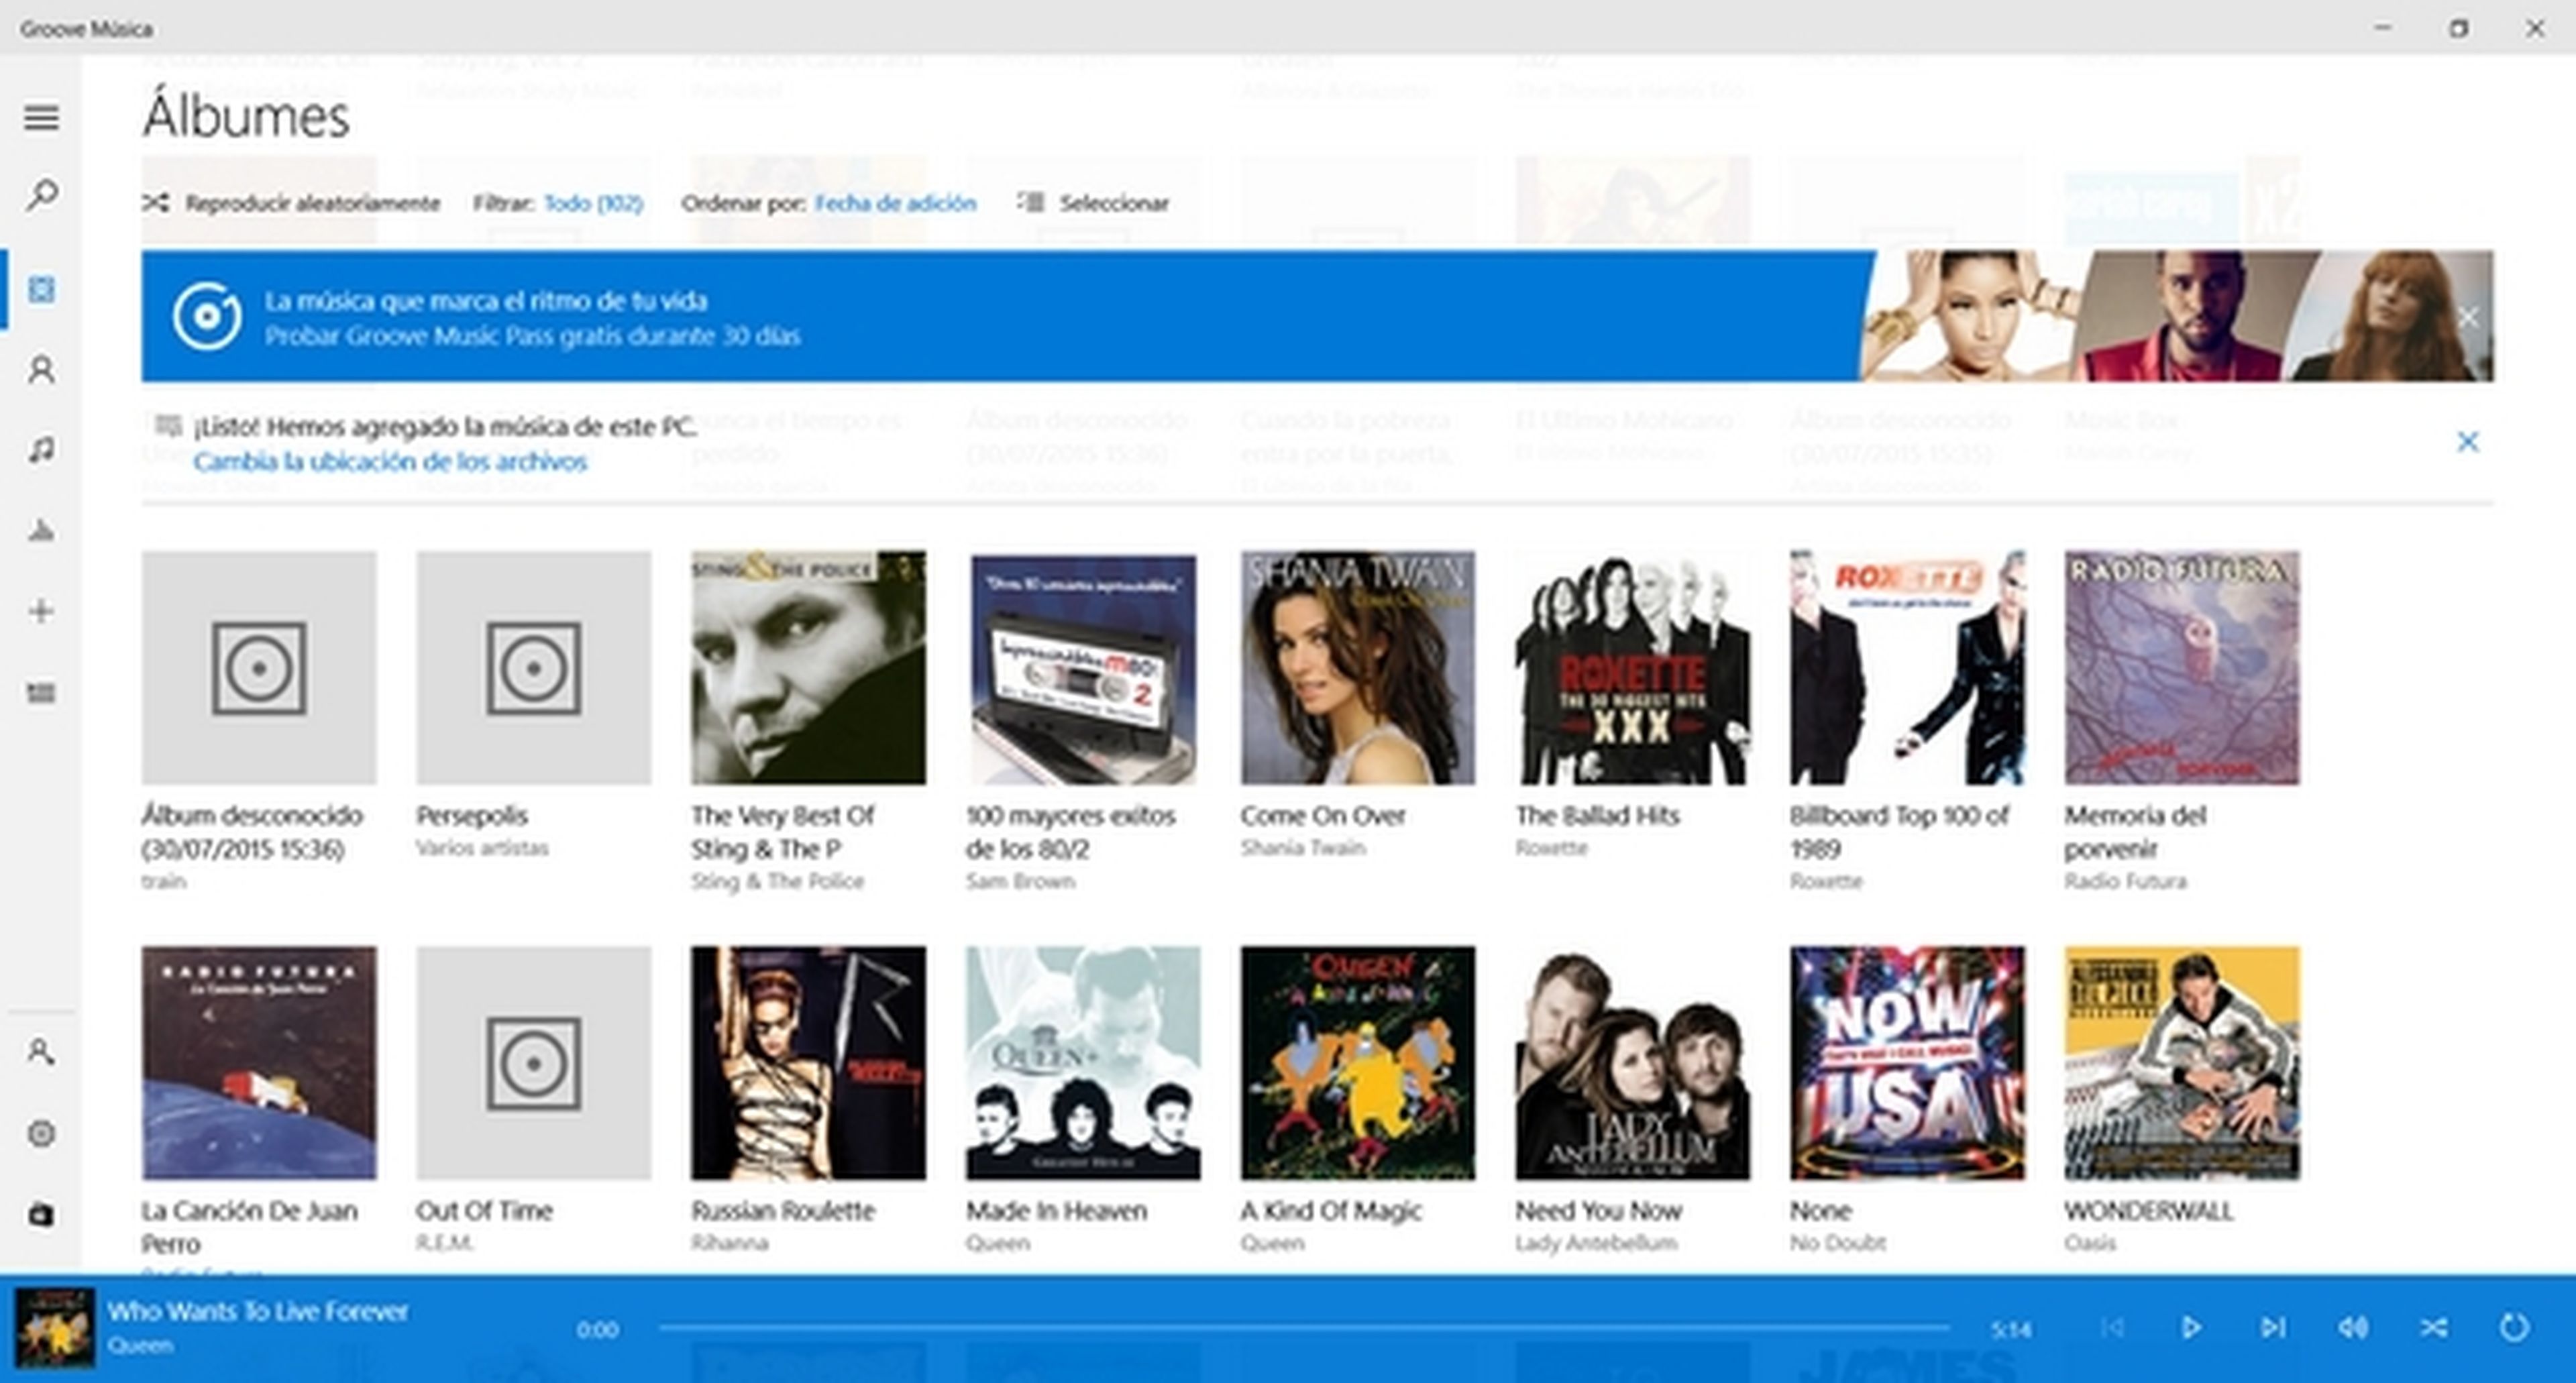Toggle shuffle in the playback bar

[2433, 1327]
